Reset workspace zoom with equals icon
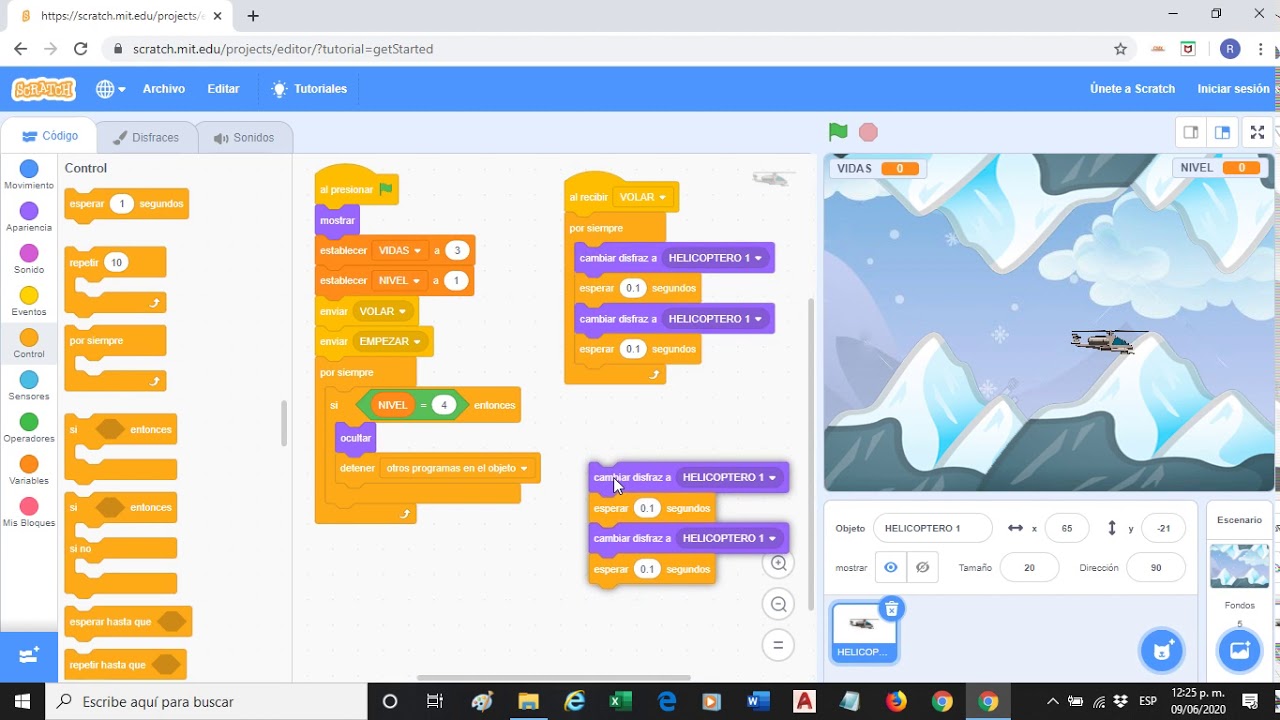 (x=778, y=645)
